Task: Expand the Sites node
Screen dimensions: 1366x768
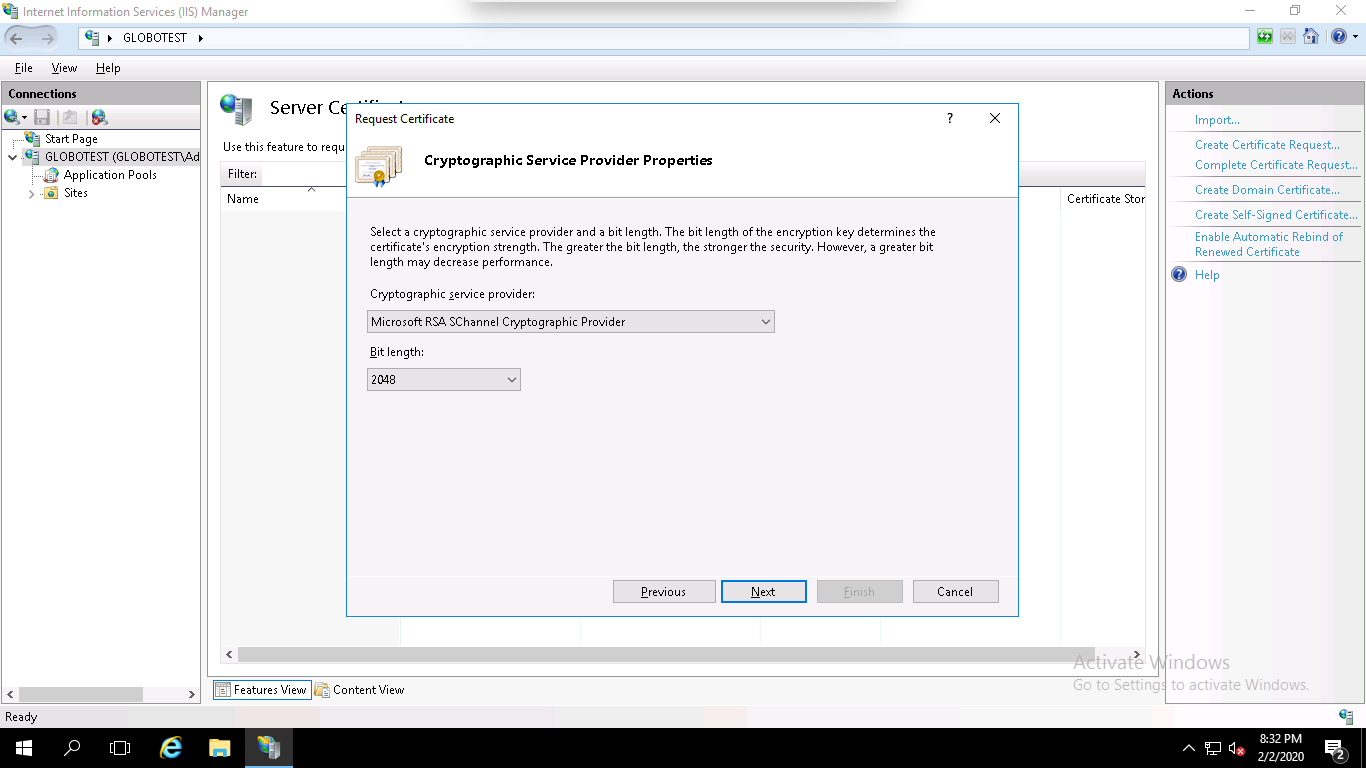Action: coord(32,193)
